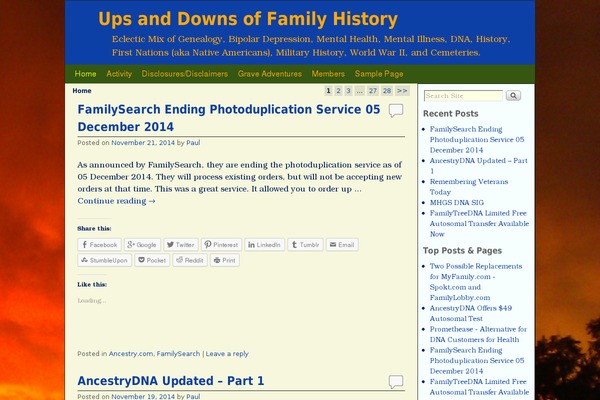
Task: Open the Activity menu item
Action: (119, 74)
